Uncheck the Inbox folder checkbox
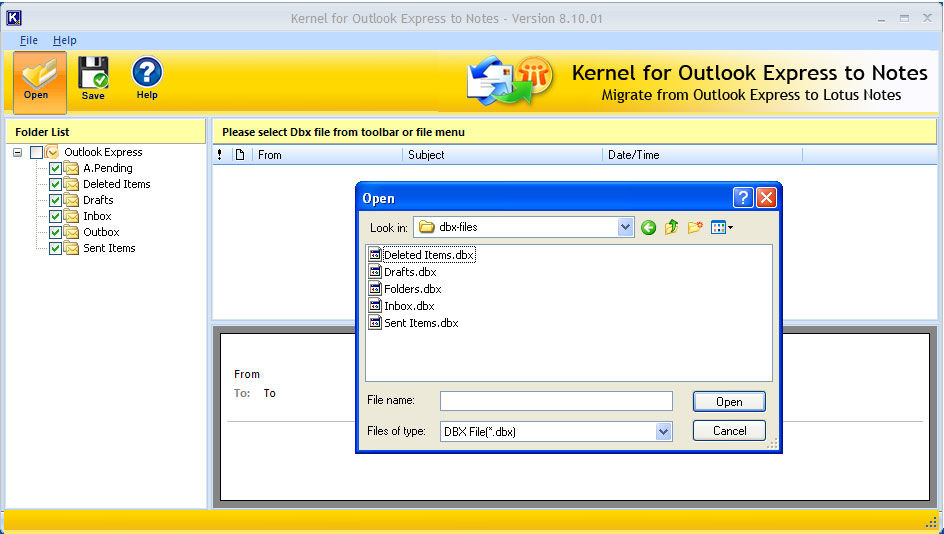Image resolution: width=944 pixels, height=534 pixels. pos(56,216)
